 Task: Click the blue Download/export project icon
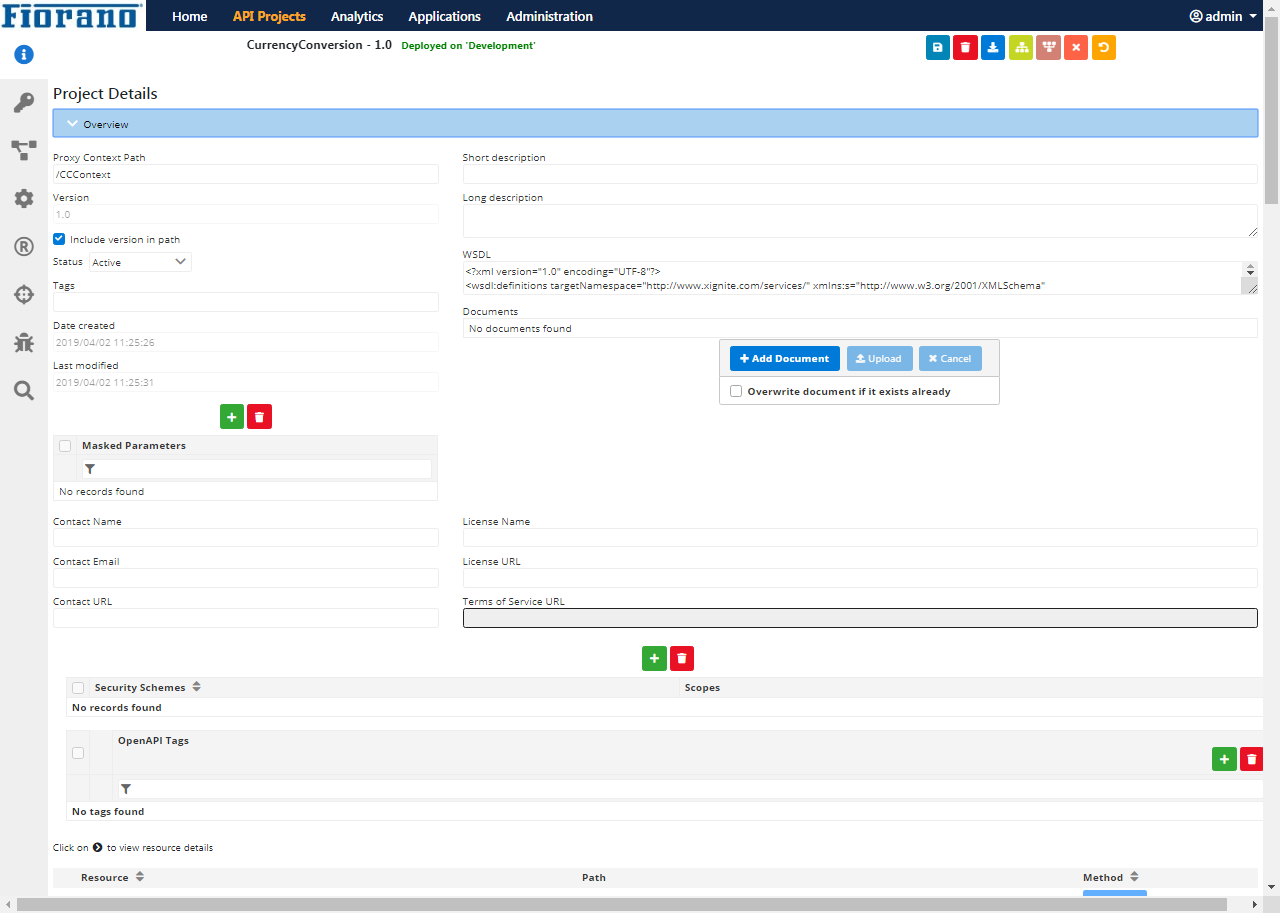(993, 47)
